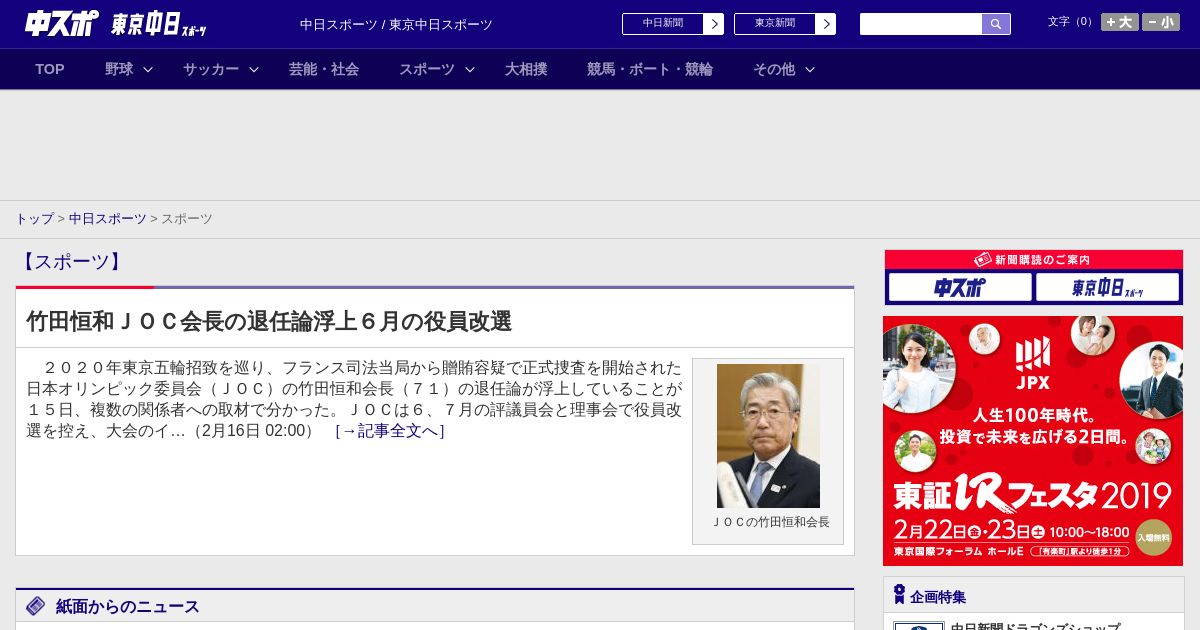Viewport: 1200px width, 630px height.
Task: Open the その他 navigation menu
Action: pyautogui.click(x=774, y=69)
